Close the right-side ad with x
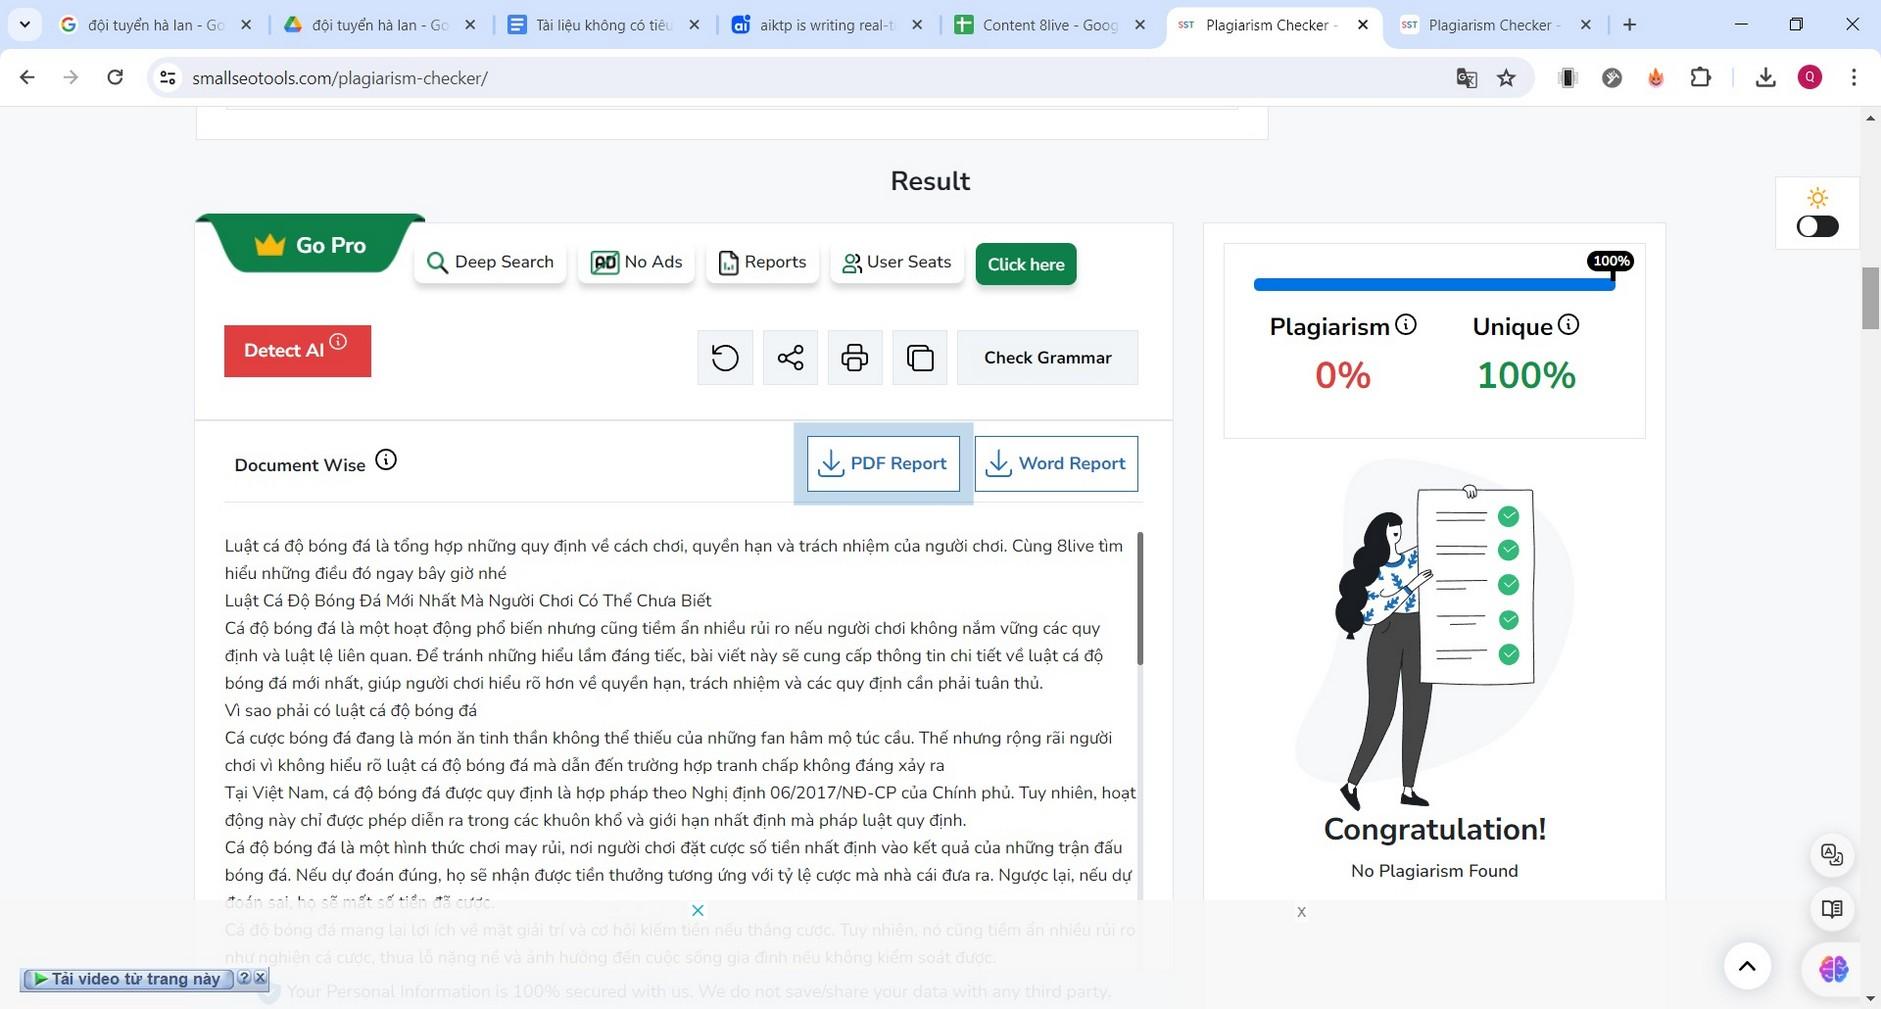Image resolution: width=1881 pixels, height=1009 pixels. click(1301, 912)
